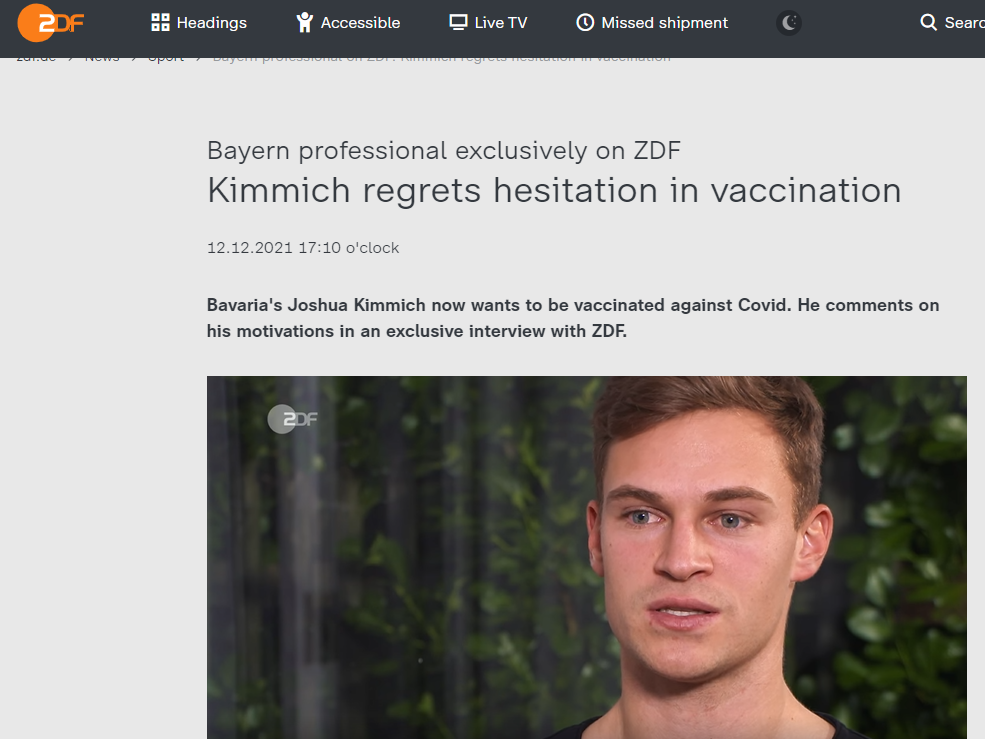Screen dimensions: 985x739
Task: Open the Accessible menu label
Action: 360,22
